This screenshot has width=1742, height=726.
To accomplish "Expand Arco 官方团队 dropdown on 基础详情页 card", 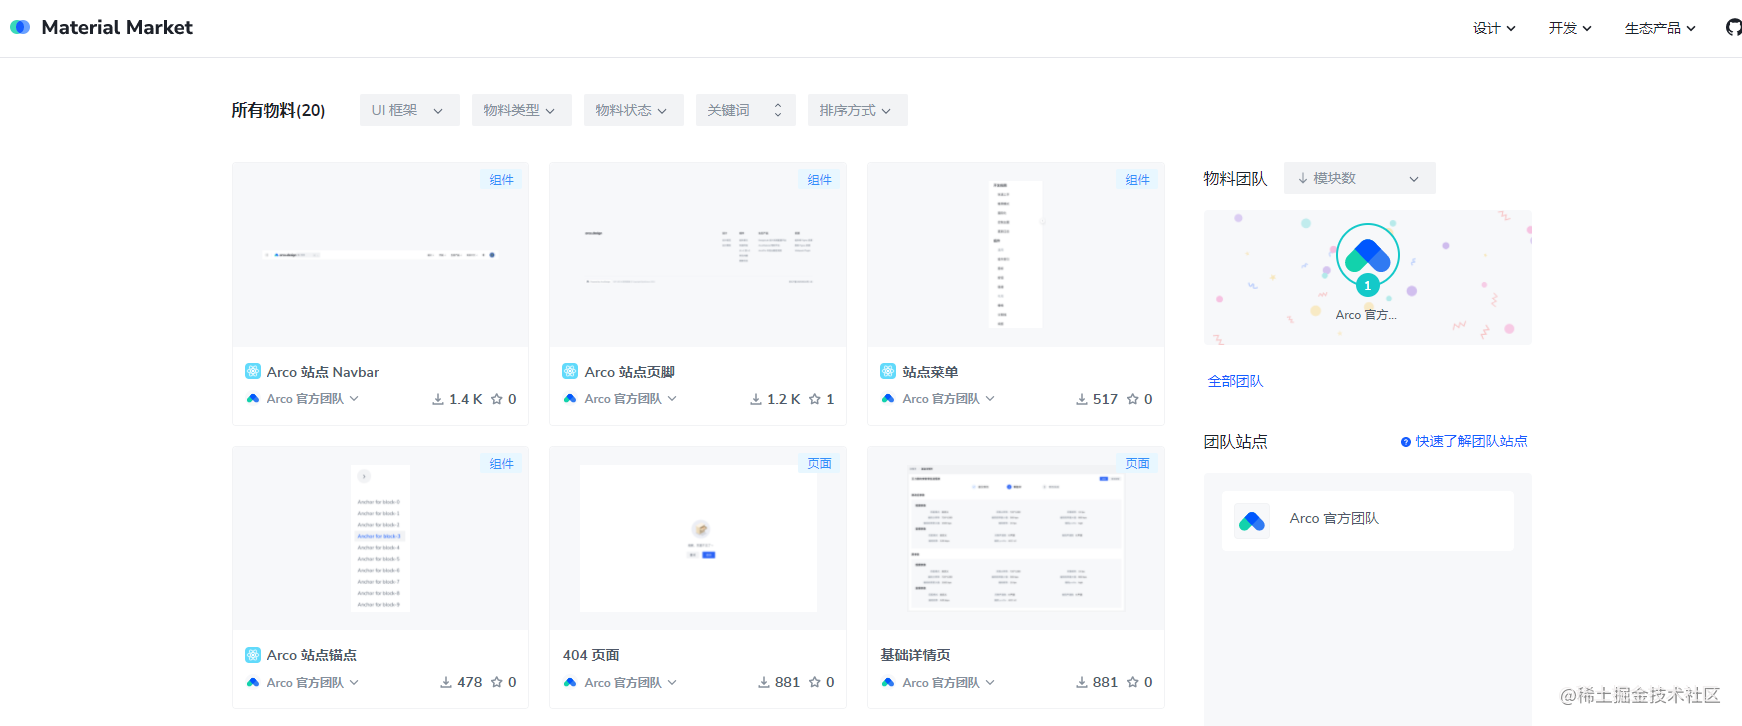I will 948,682.
